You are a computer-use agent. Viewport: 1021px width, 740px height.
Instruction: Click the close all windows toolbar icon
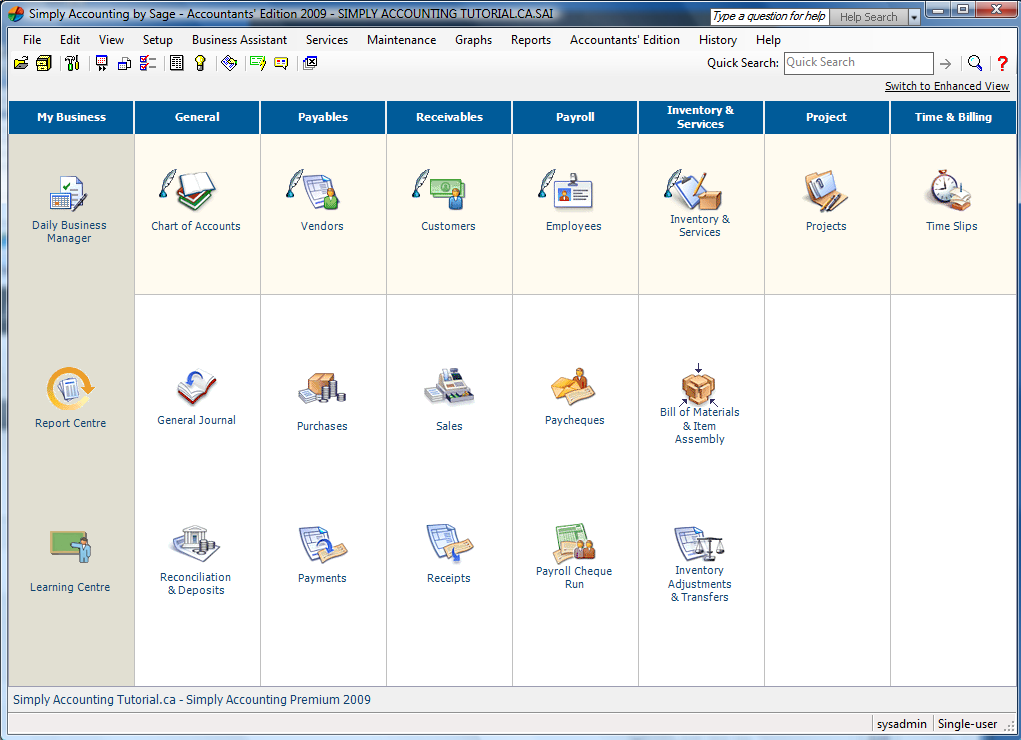pyautogui.click(x=310, y=63)
